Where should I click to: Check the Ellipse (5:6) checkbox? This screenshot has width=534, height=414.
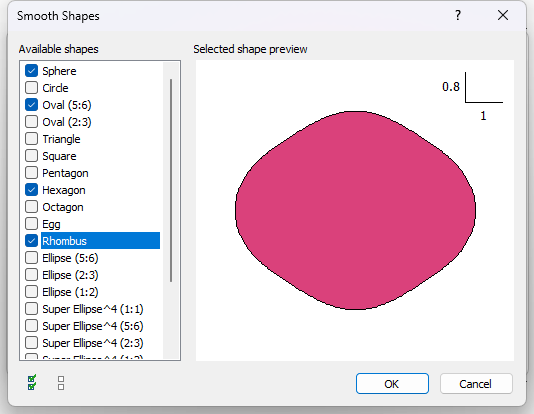pos(31,258)
